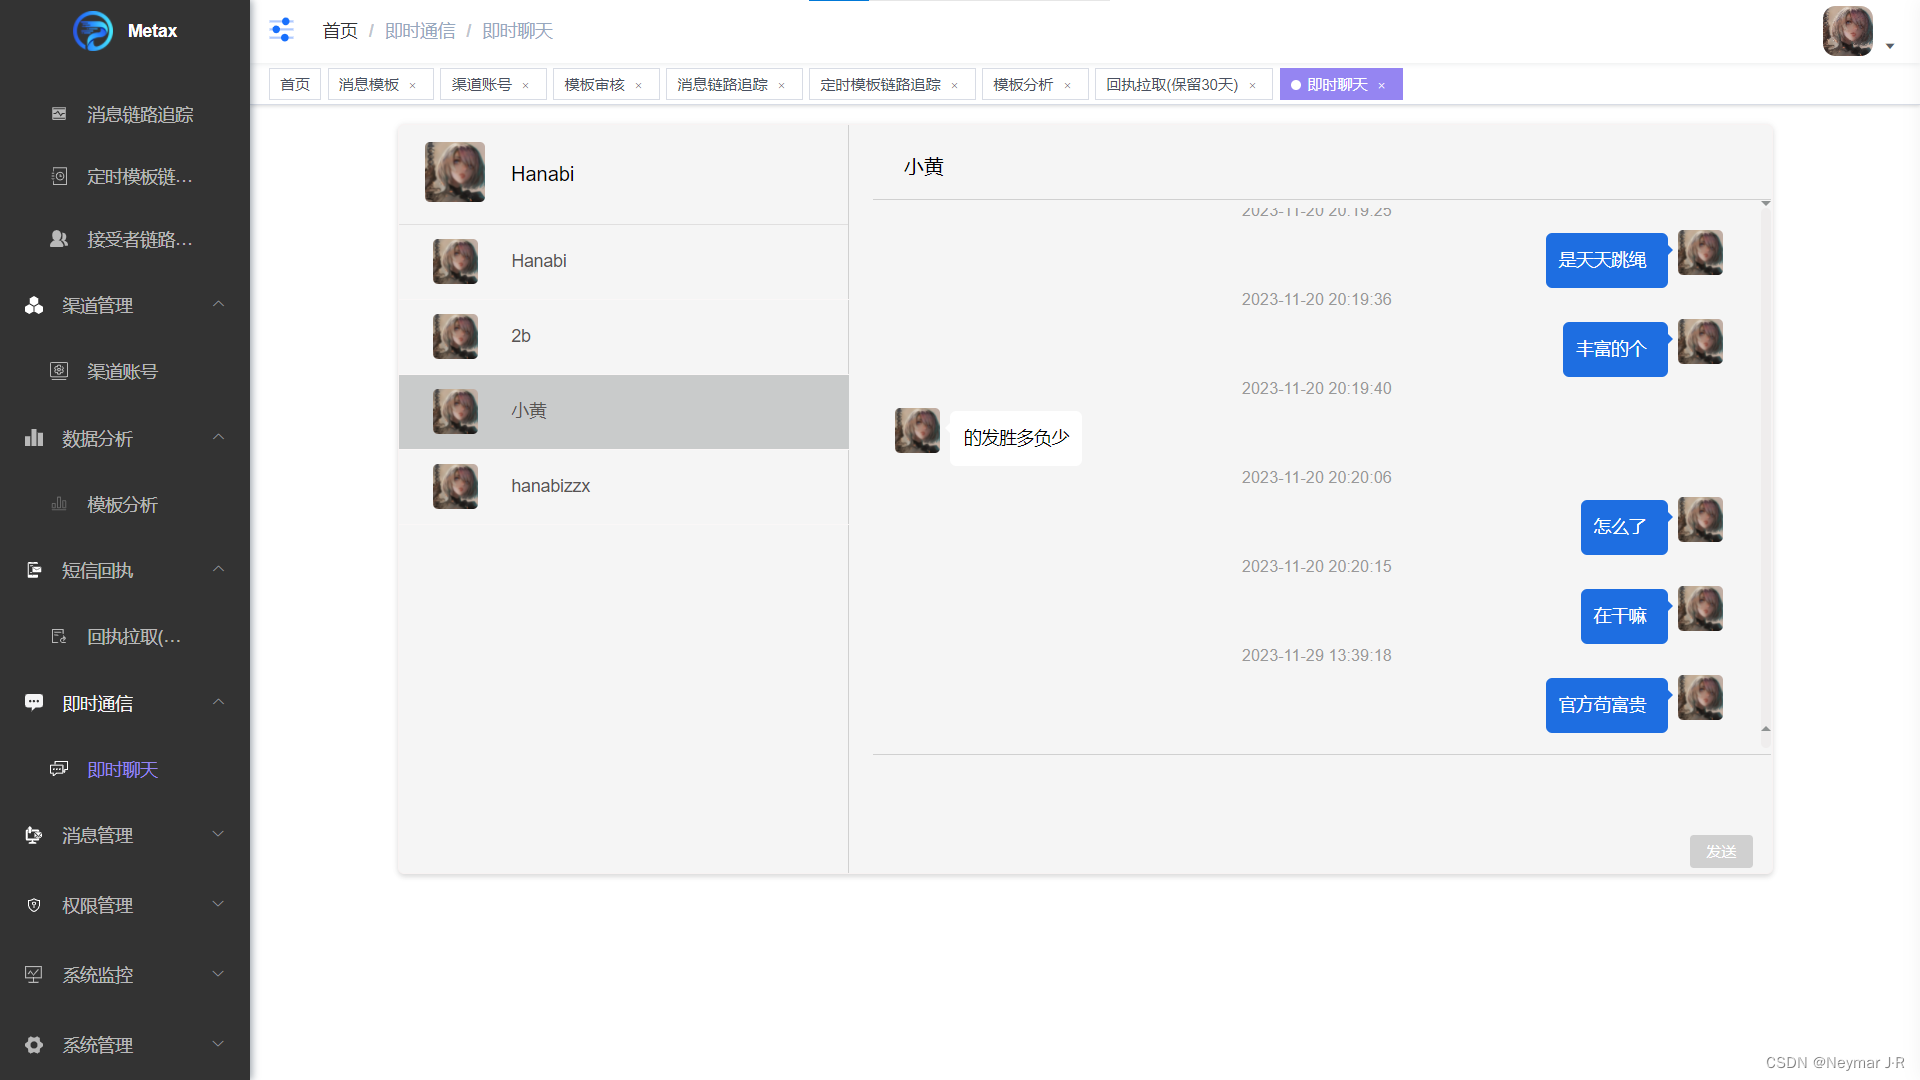Image resolution: width=1920 pixels, height=1080 pixels.
Task: Click the 即时聊天 chat icon in sidebar
Action: coord(59,769)
